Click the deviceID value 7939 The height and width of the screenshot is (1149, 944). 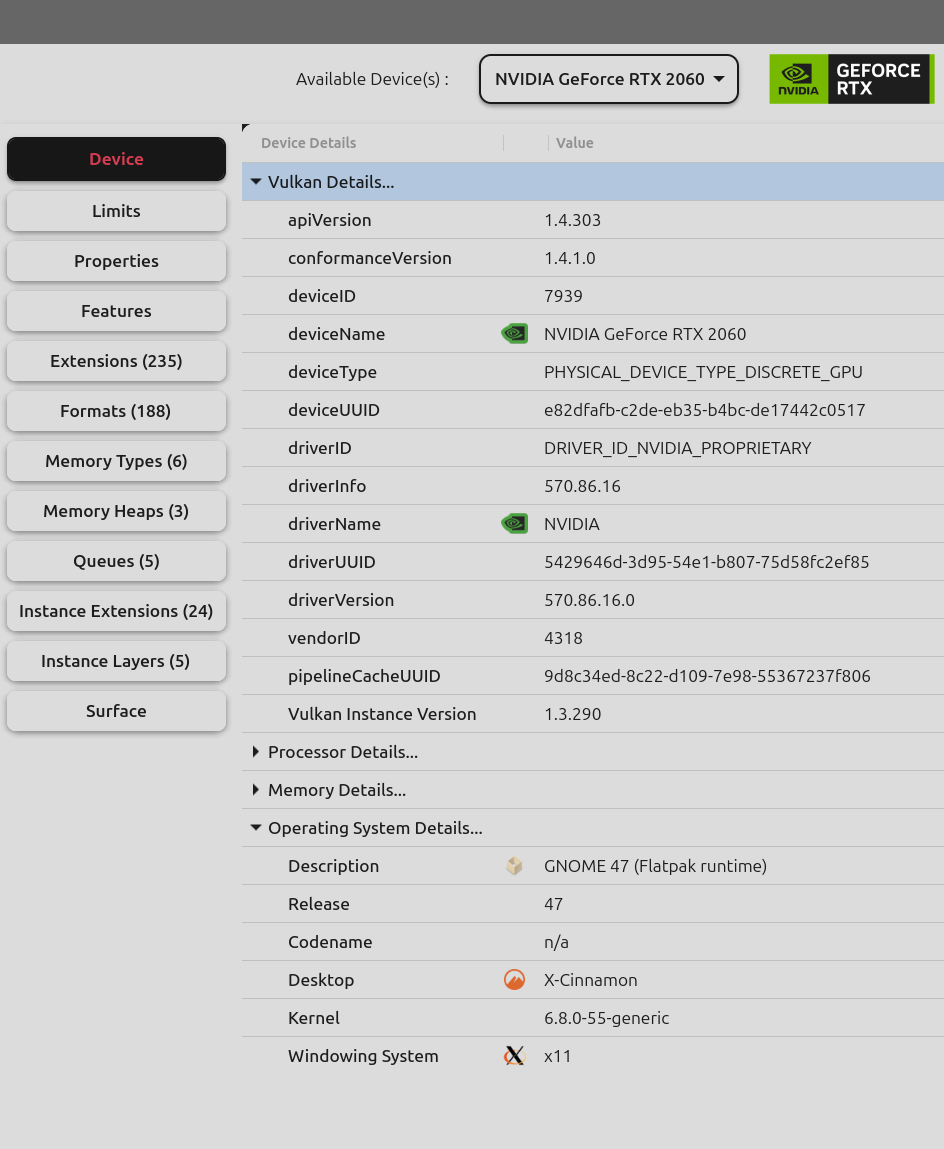[x=563, y=296]
